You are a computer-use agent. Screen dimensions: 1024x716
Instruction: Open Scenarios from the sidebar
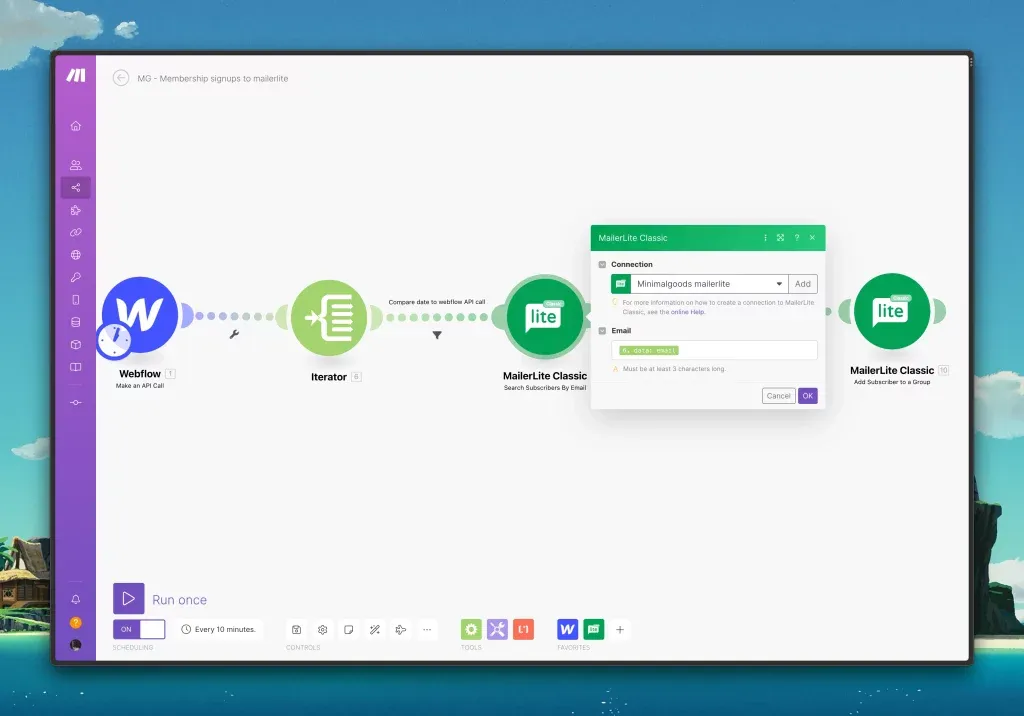pyautogui.click(x=76, y=187)
